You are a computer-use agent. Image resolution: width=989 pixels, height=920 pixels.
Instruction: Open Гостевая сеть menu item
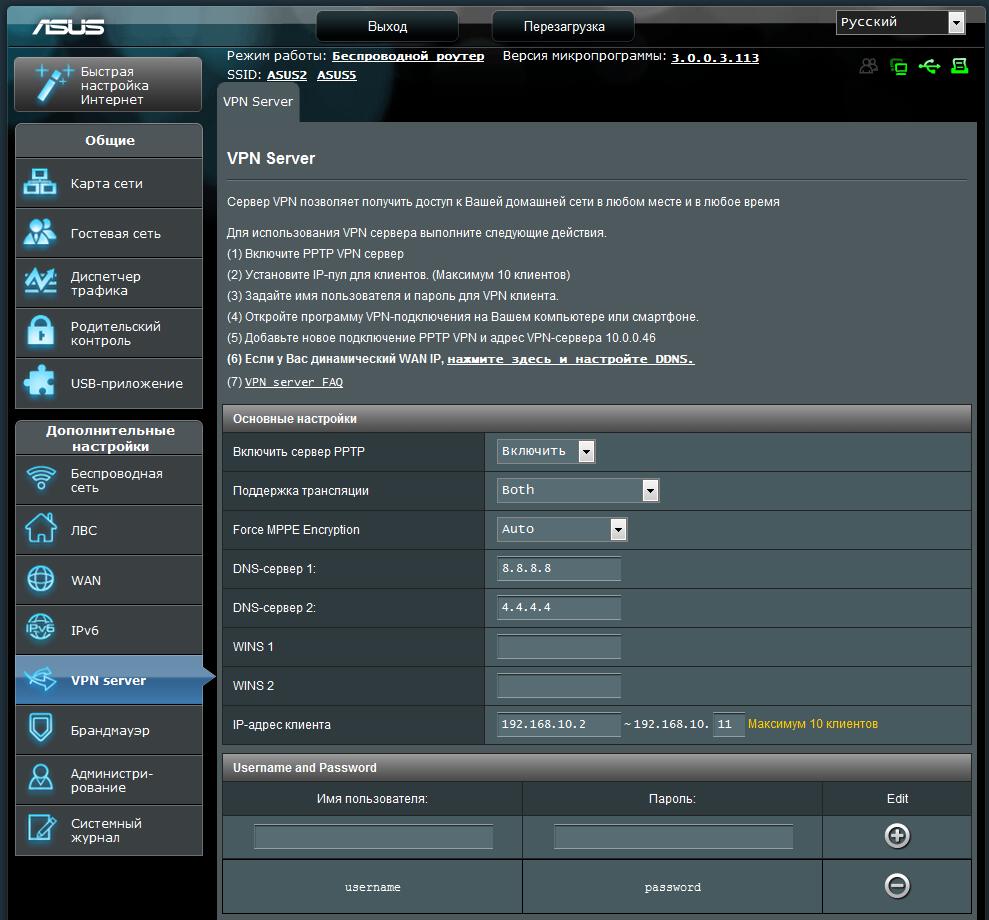pos(109,233)
